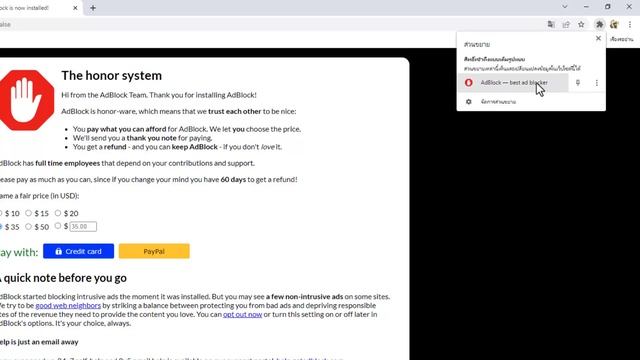Open the Extensions puzzle icon
The width and height of the screenshot is (640, 360).
point(599,24)
